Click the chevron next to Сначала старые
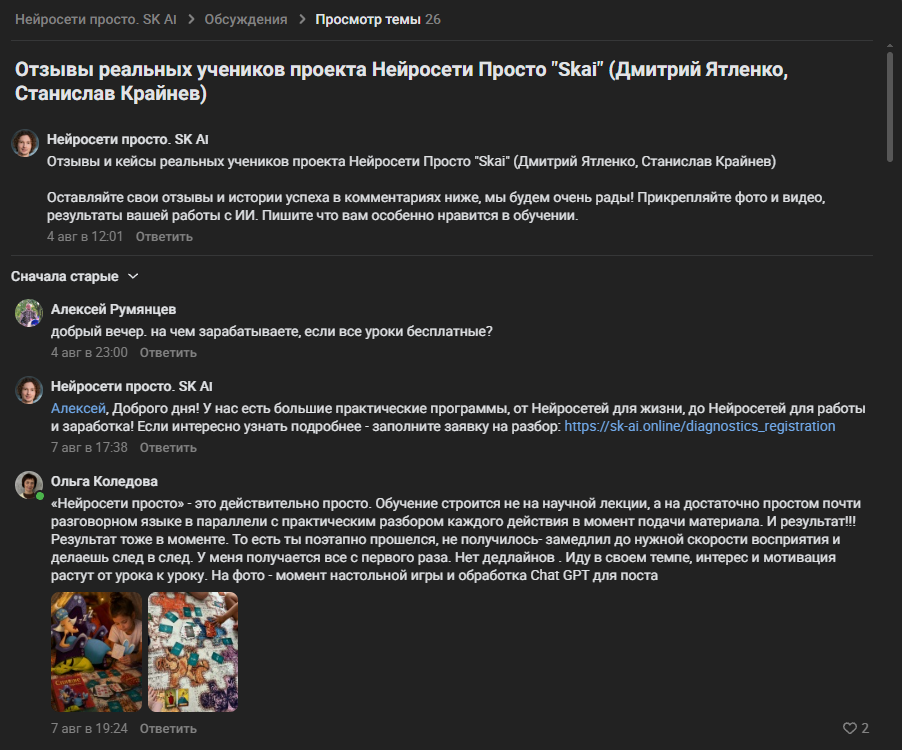 (133, 277)
